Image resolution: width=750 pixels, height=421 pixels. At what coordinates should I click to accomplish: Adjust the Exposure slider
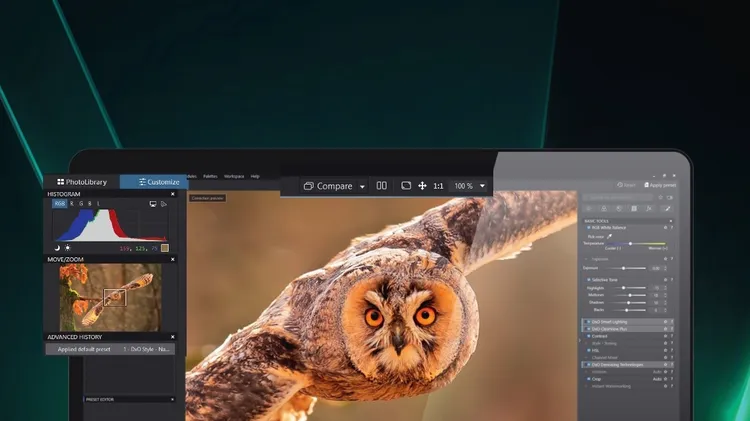(625, 268)
